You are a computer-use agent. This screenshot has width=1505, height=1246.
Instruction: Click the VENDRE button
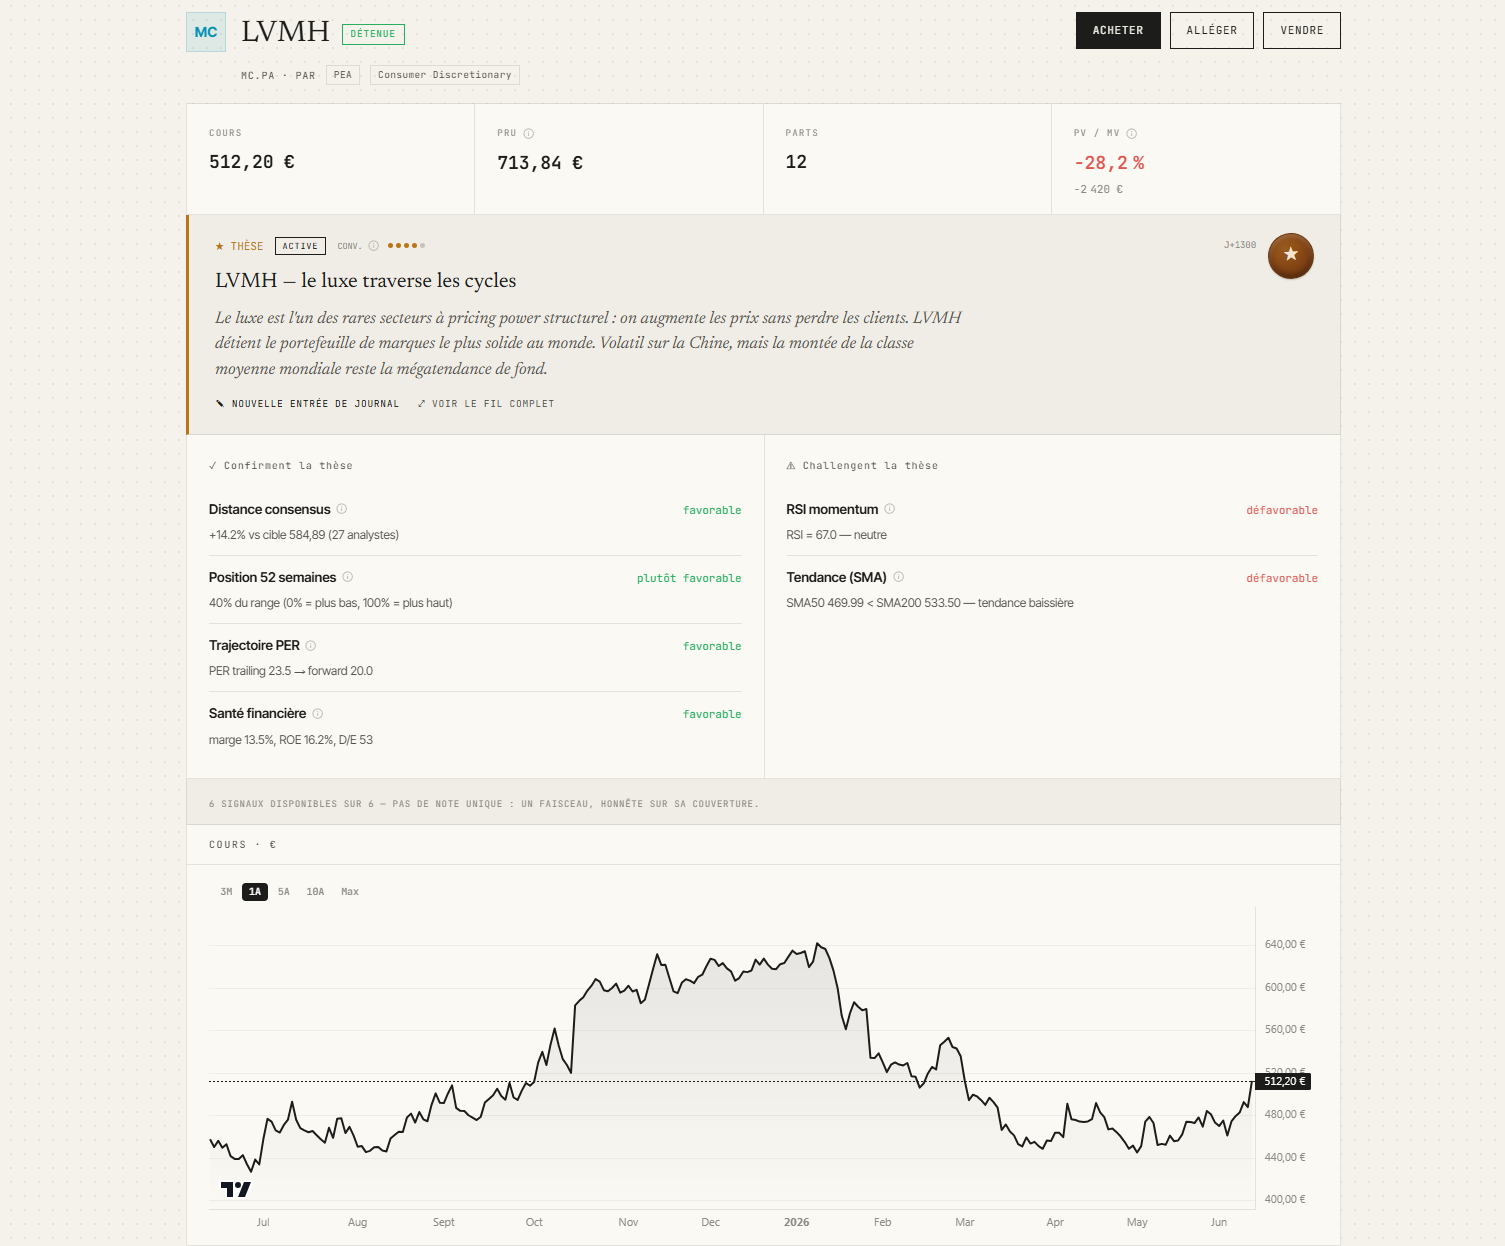(x=1302, y=30)
